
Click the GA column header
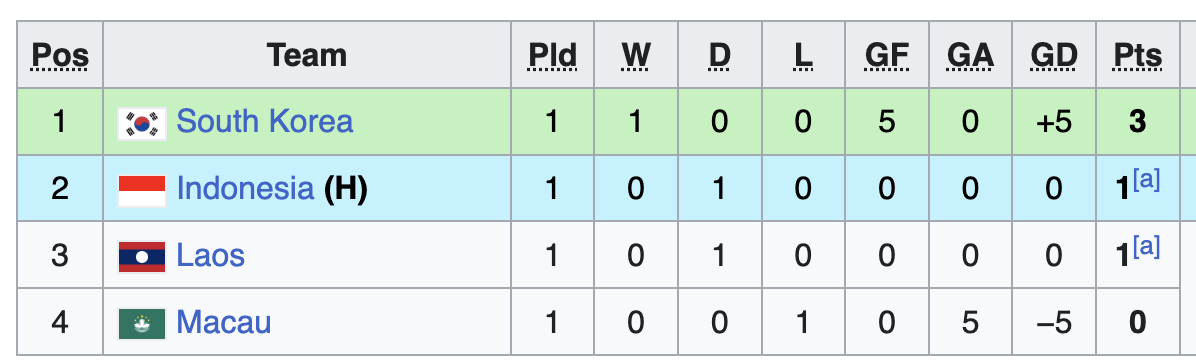pos(970,56)
